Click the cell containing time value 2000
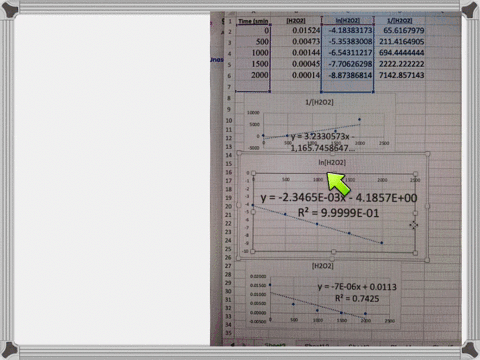Image resolution: width=480 pixels, height=360 pixels. click(253, 75)
